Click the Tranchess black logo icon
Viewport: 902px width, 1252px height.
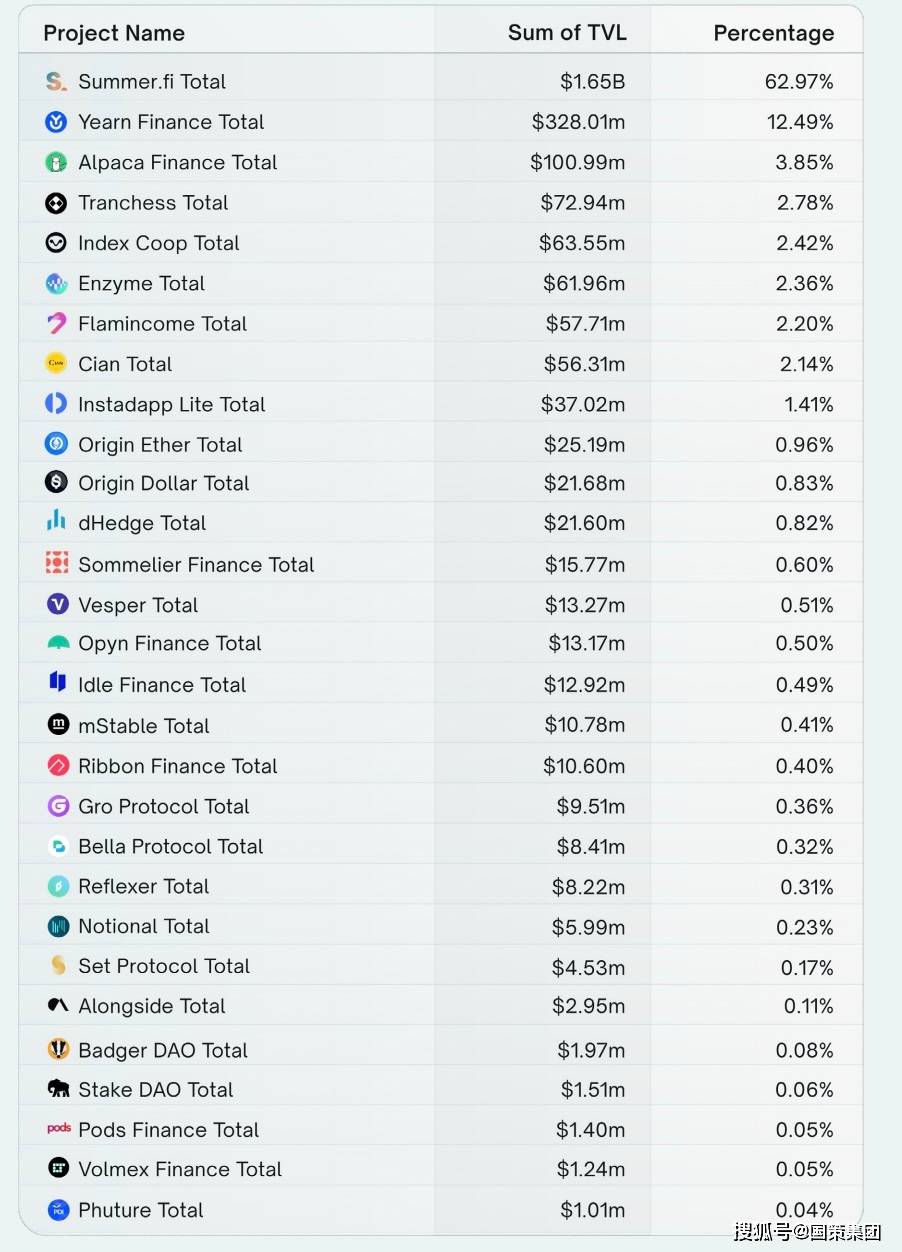(56, 203)
